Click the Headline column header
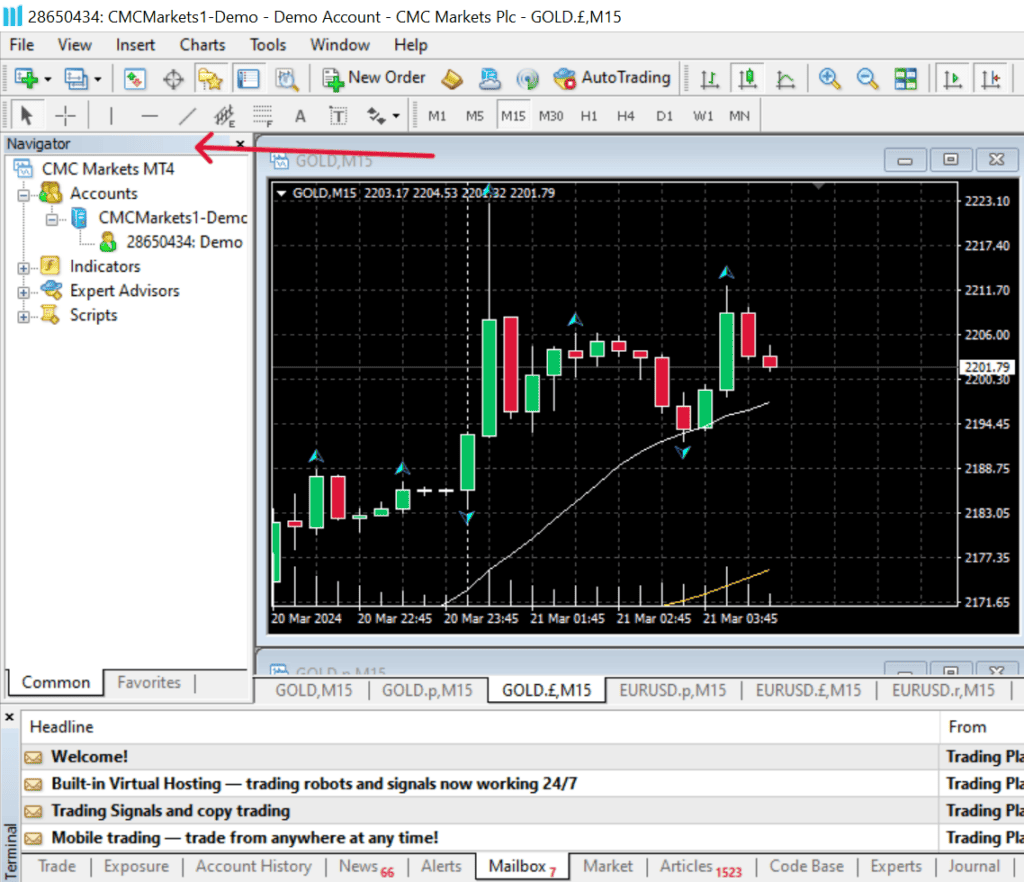The height and width of the screenshot is (882, 1024). 480,727
